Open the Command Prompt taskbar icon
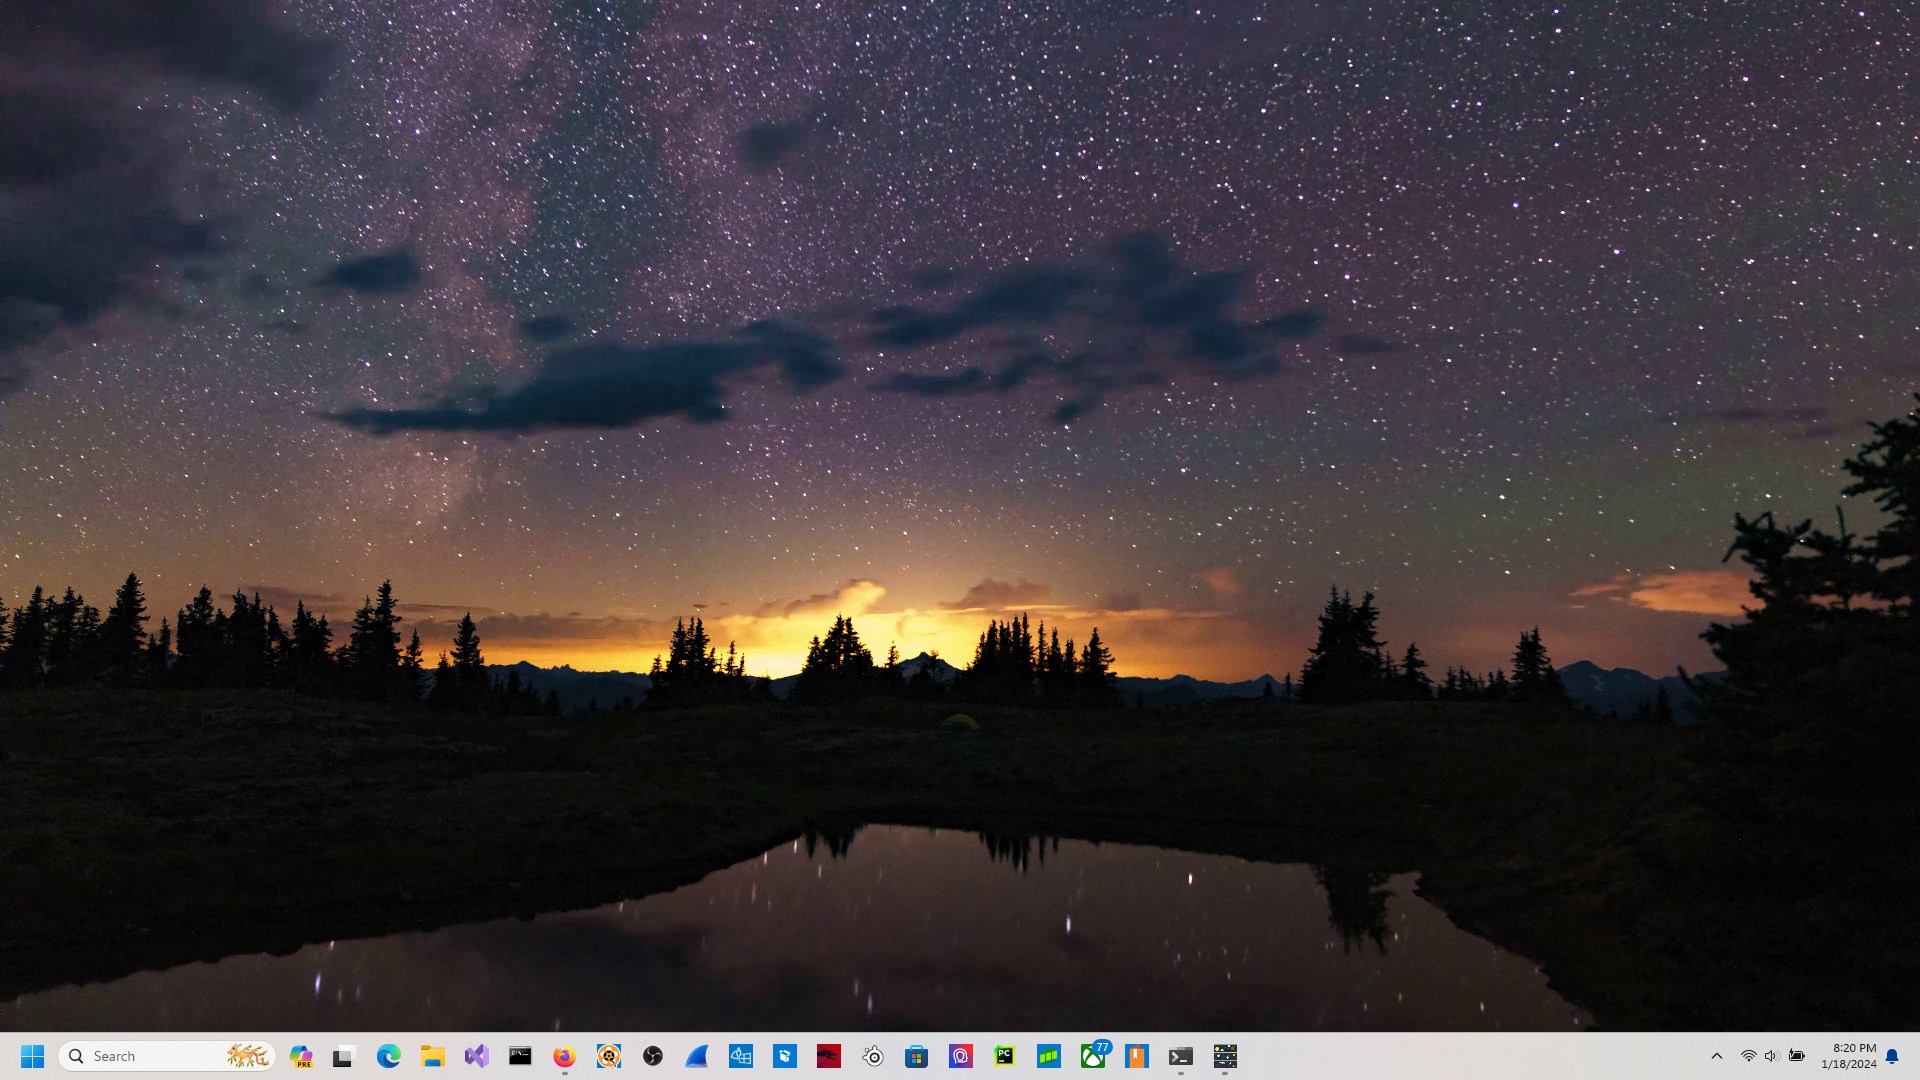Image resolution: width=1920 pixels, height=1080 pixels. point(520,1056)
